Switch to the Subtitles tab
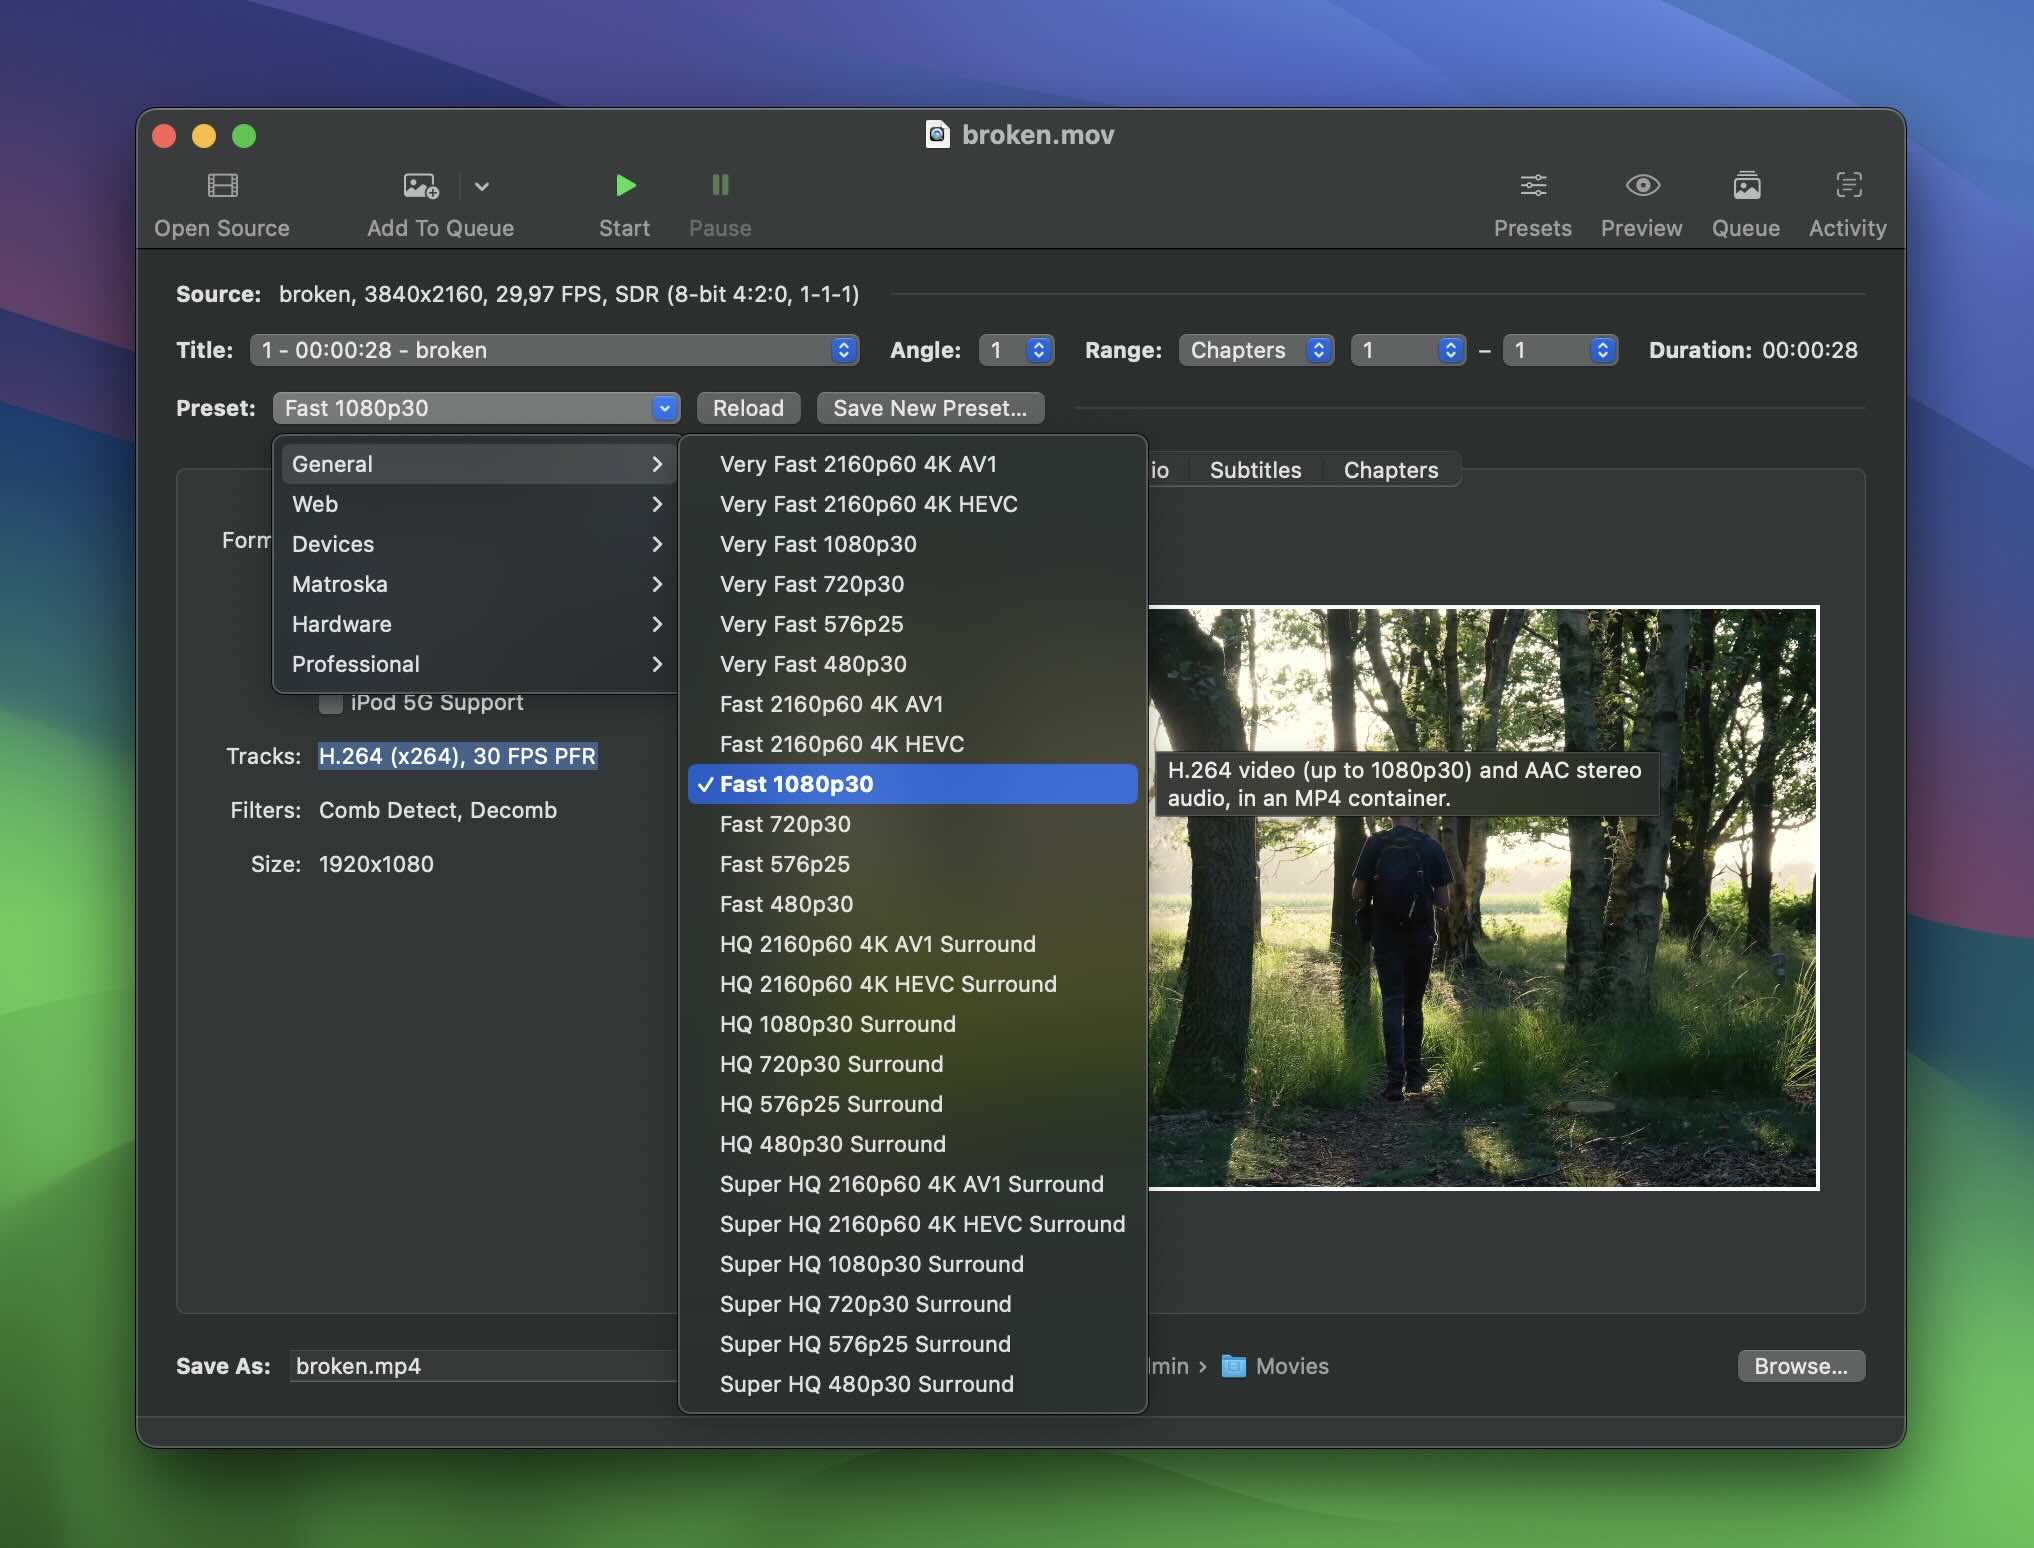Viewport: 2034px width, 1548px height. tap(1255, 470)
